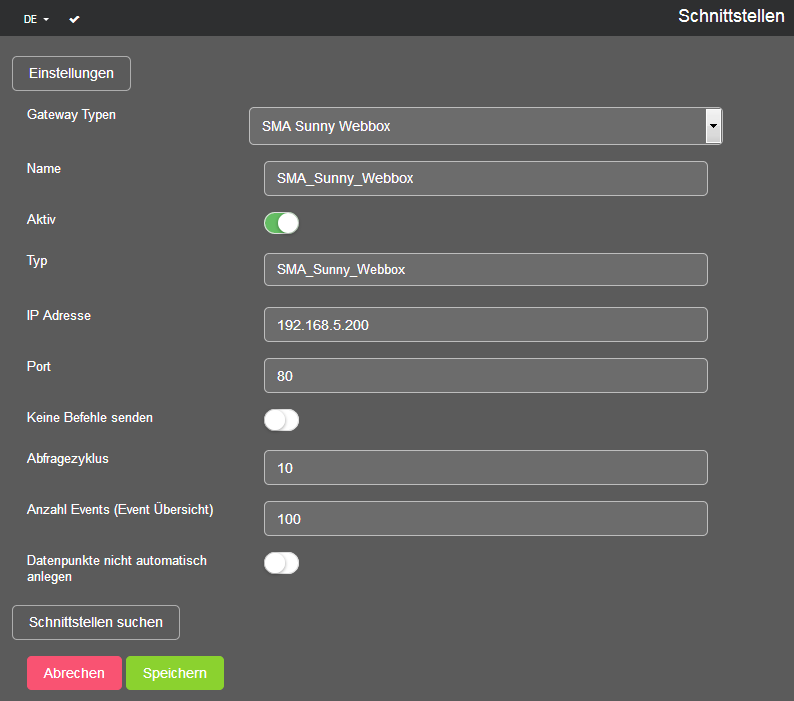Open the DE language dropdown
This screenshot has height=701, width=794.
click(36, 19)
